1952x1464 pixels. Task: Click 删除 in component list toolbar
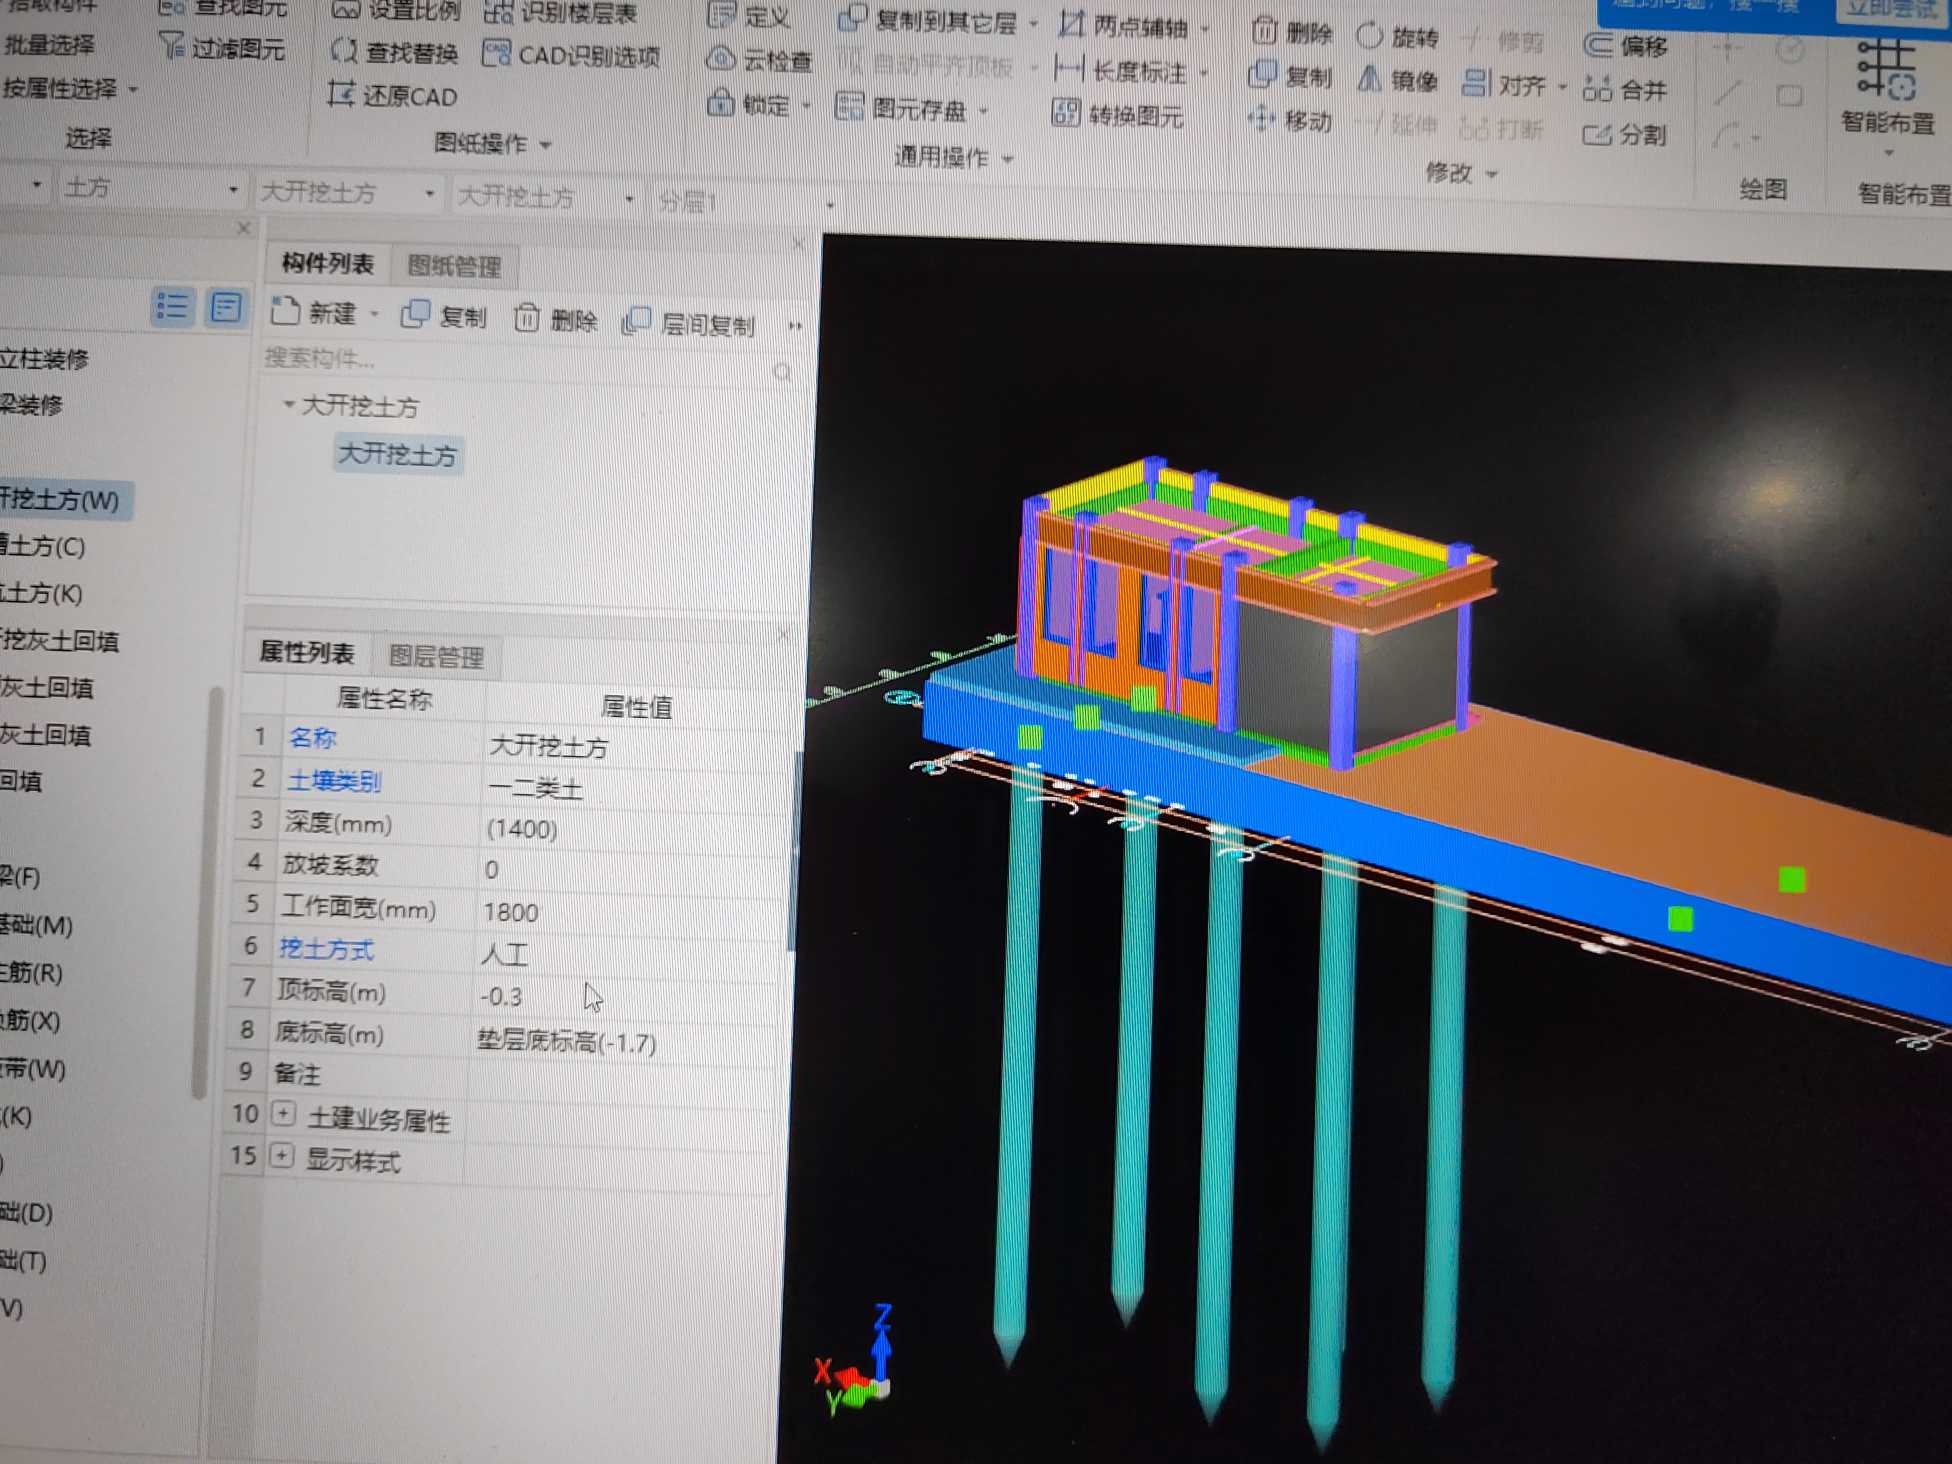tap(556, 319)
